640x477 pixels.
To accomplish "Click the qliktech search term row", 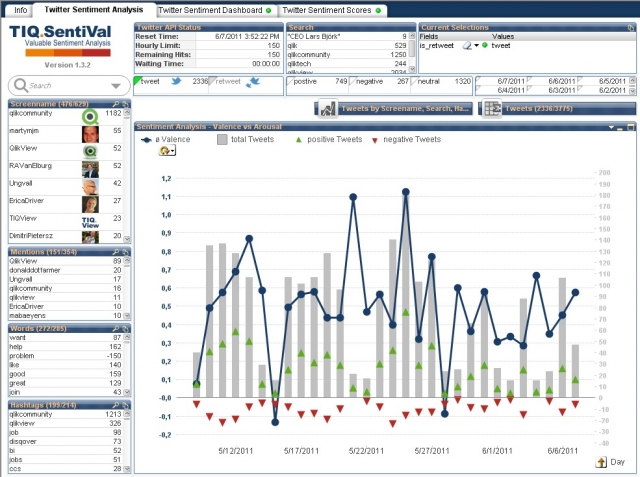I will point(347,64).
